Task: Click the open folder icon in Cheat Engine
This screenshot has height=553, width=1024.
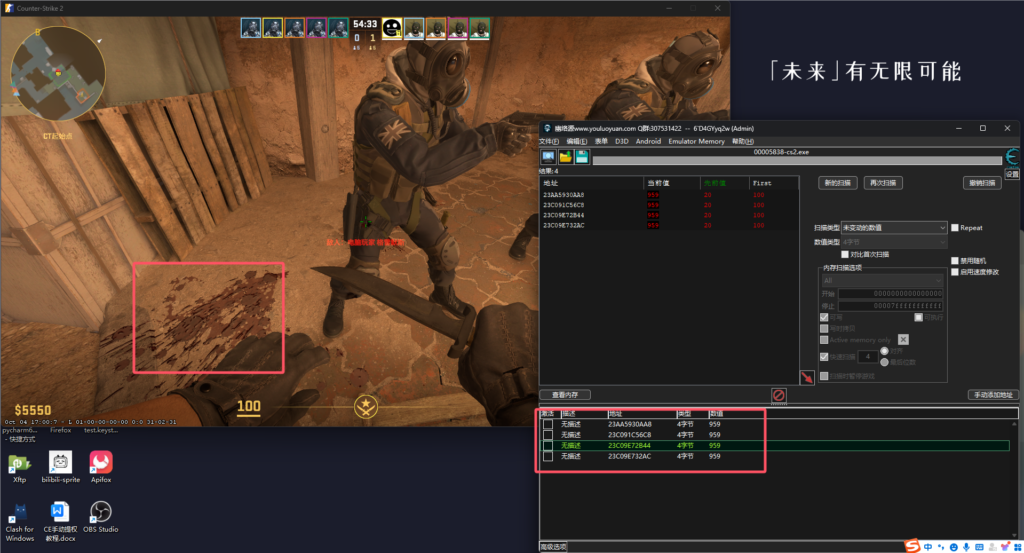Action: (565, 157)
